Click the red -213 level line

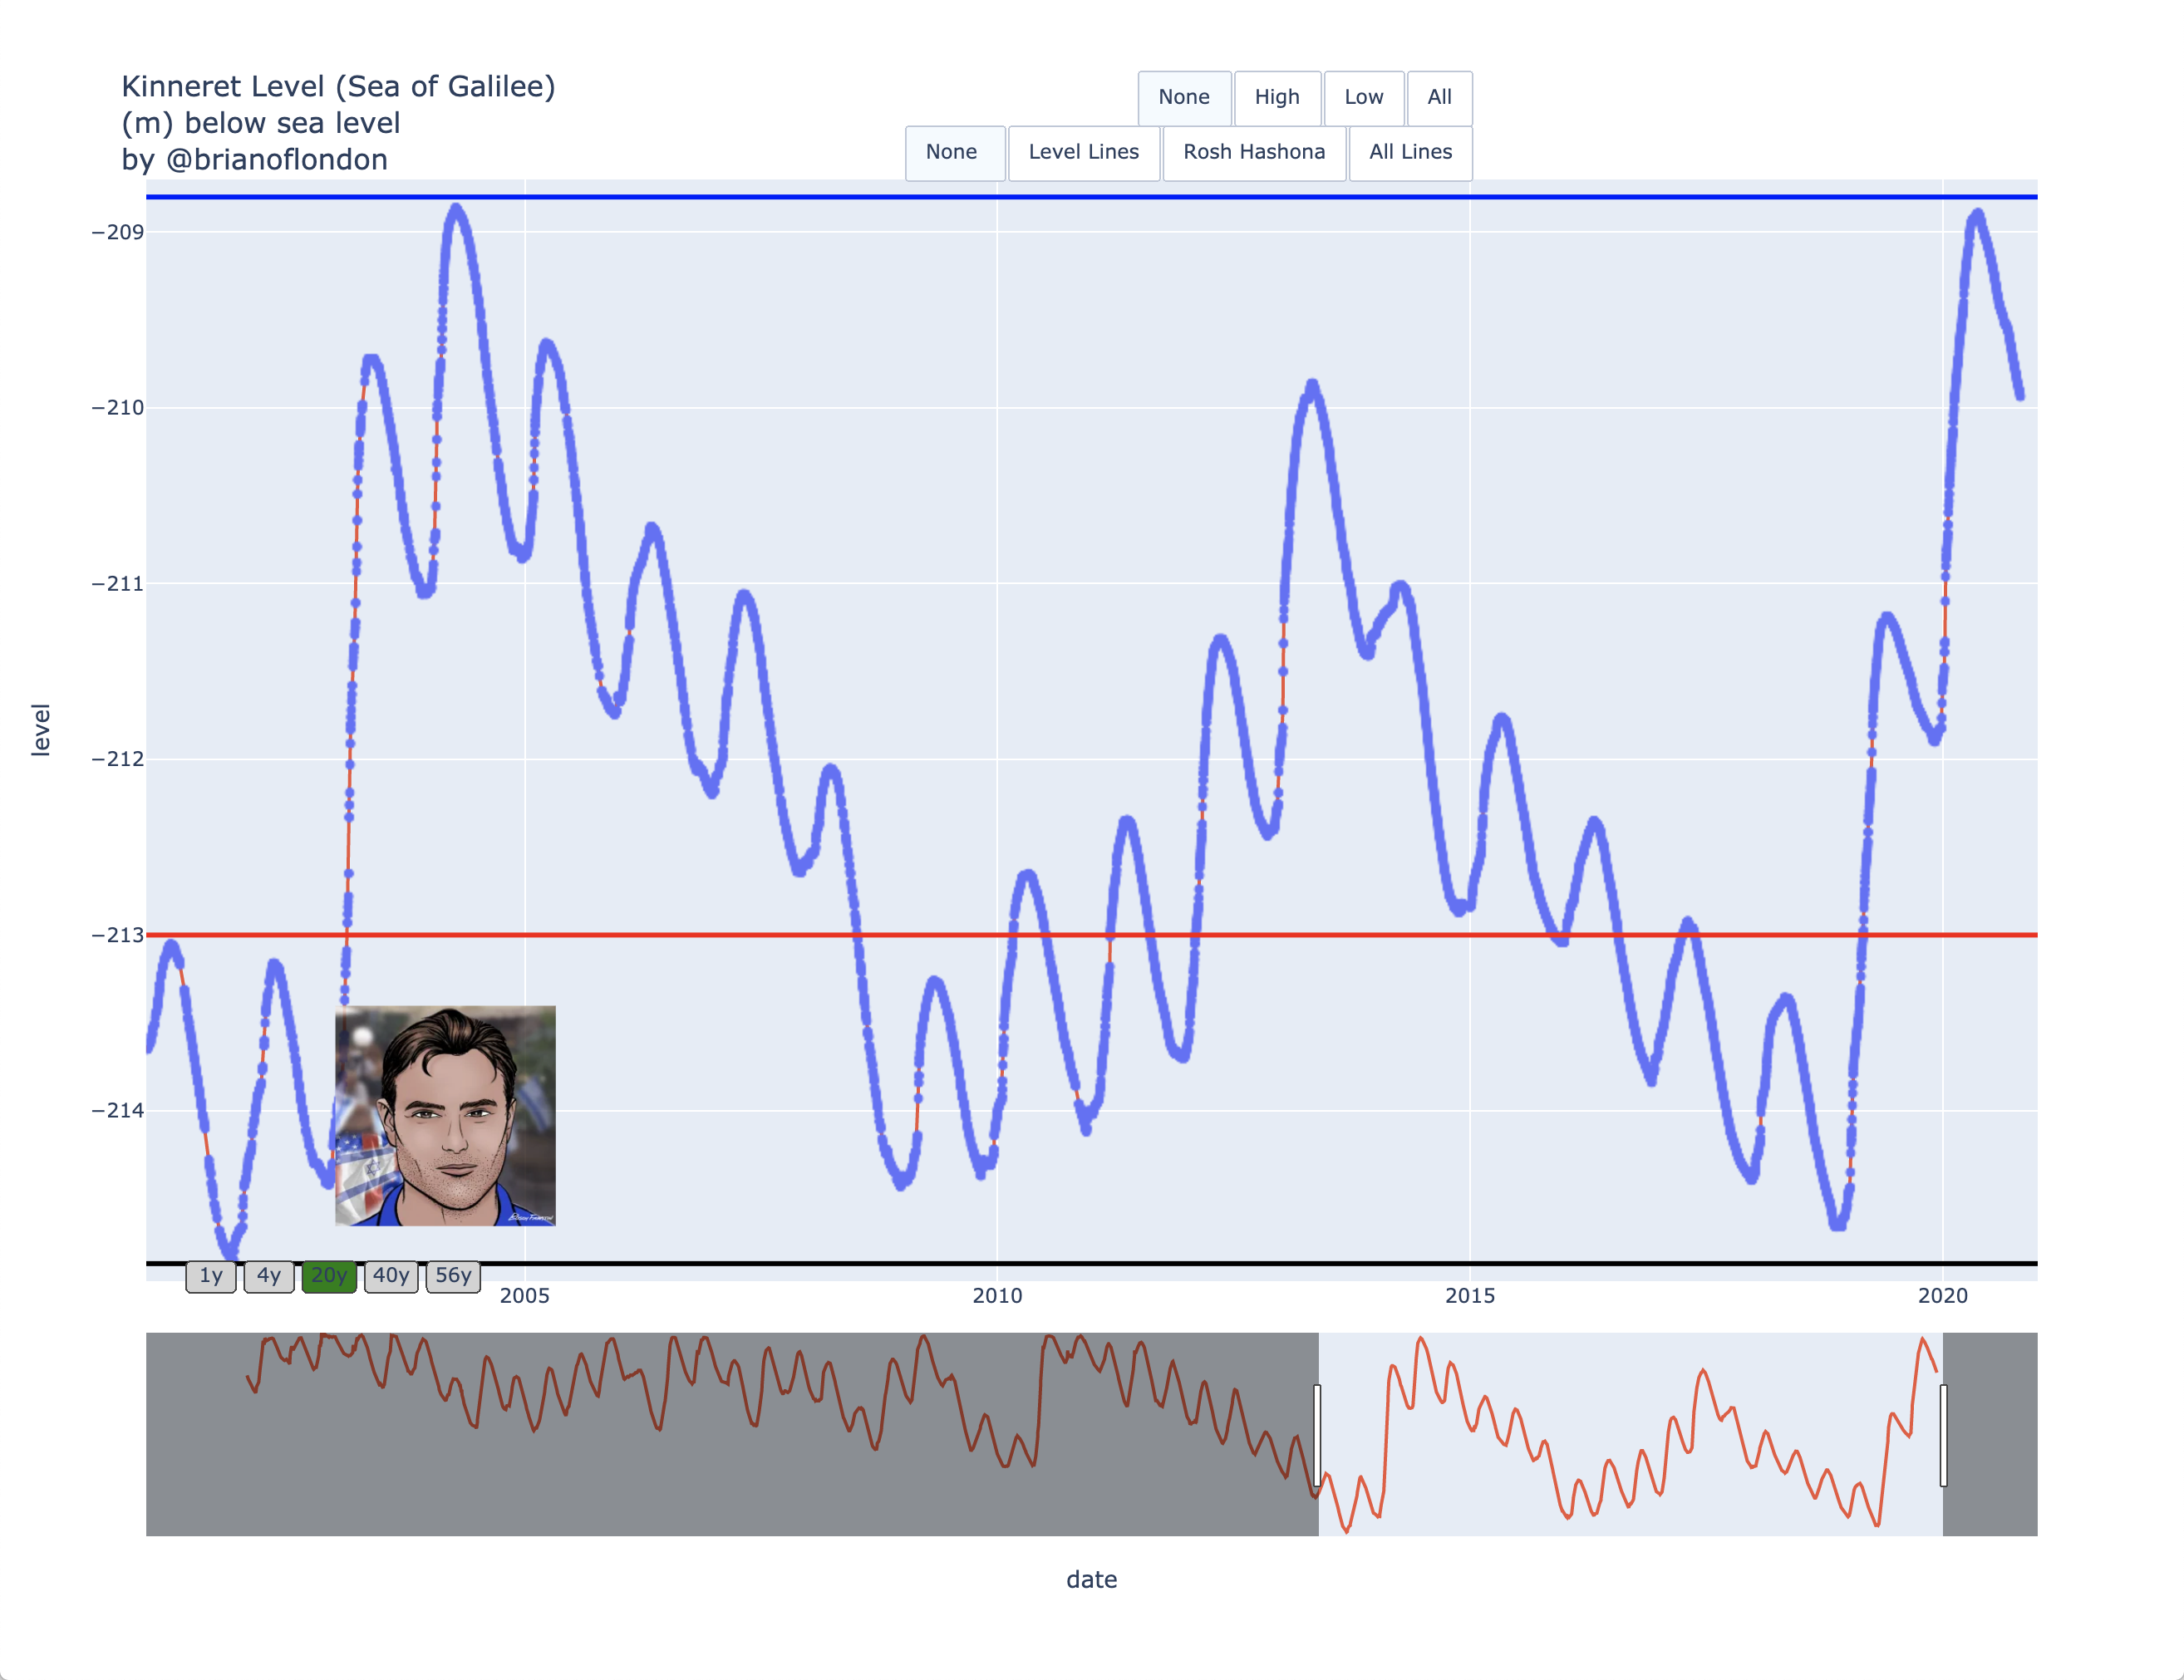tap(1092, 935)
